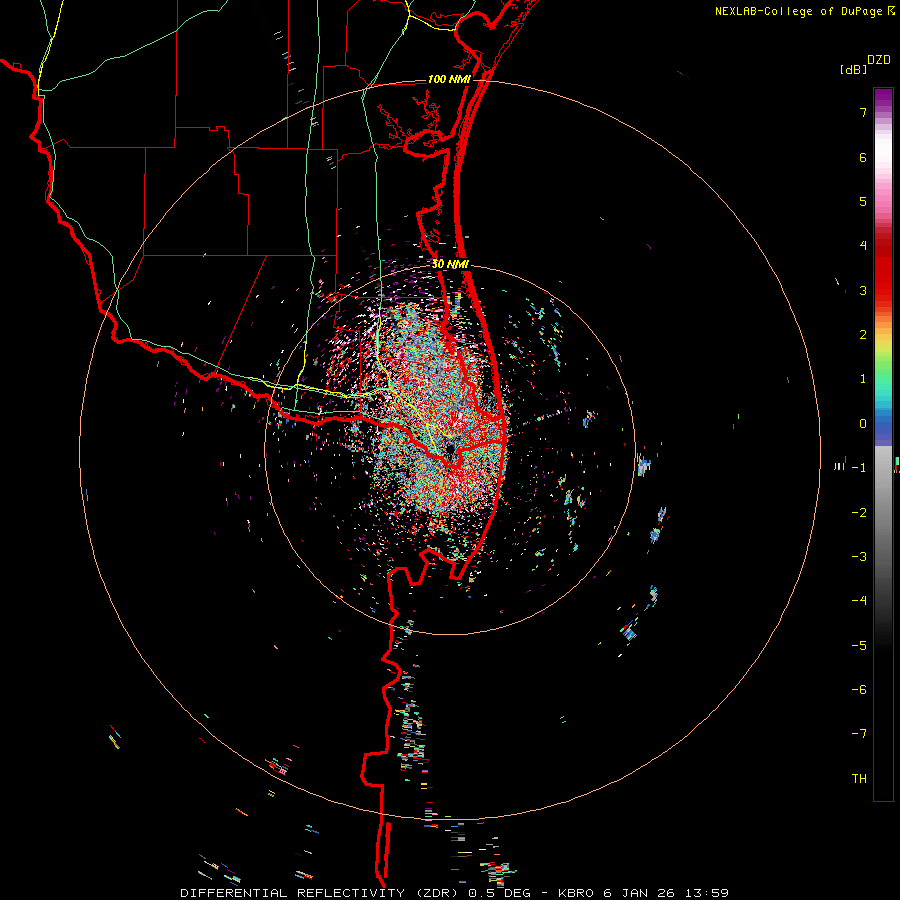Click the -5 value on the color scale
The image size is (900, 900).
tap(859, 646)
